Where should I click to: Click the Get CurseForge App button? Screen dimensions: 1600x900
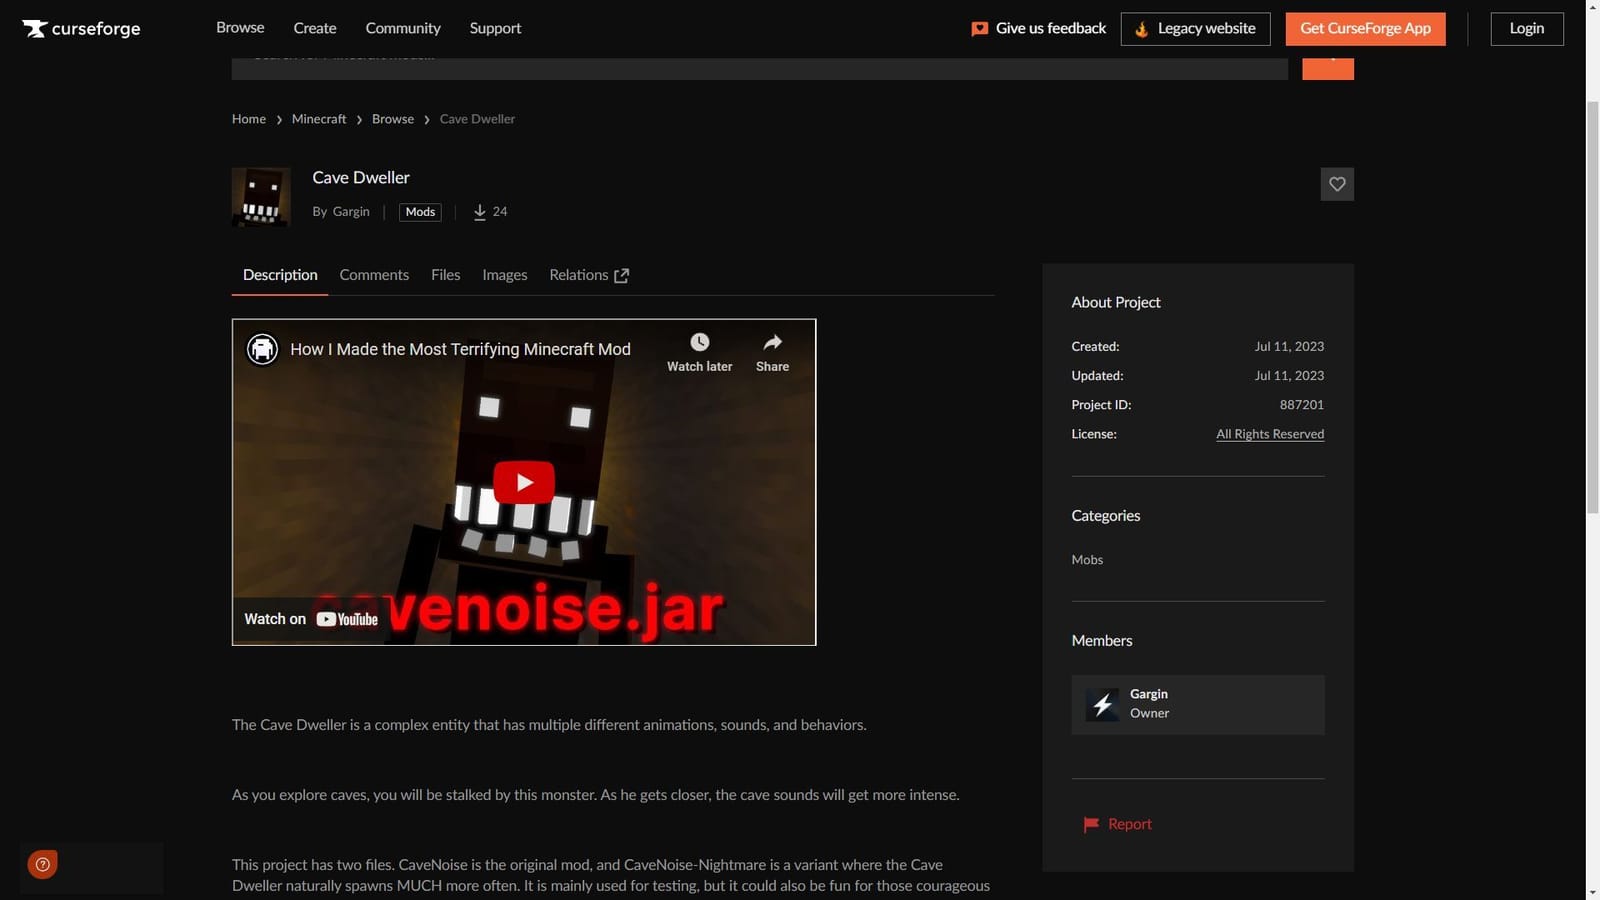coord(1365,29)
